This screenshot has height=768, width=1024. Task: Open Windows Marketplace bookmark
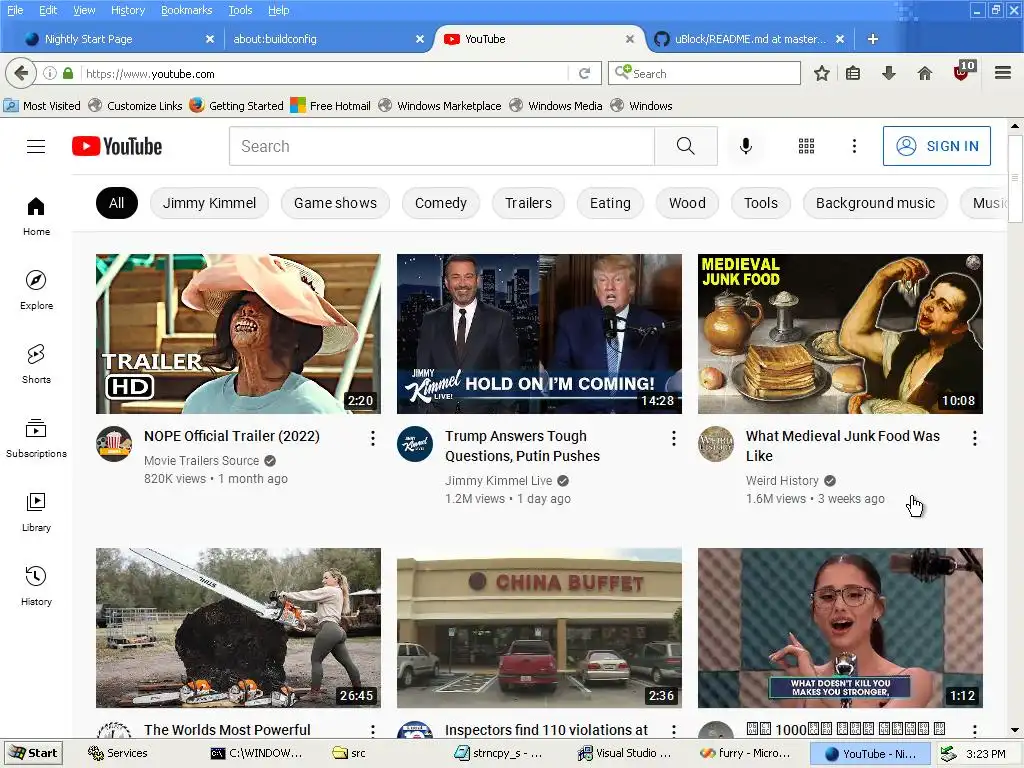click(x=440, y=106)
